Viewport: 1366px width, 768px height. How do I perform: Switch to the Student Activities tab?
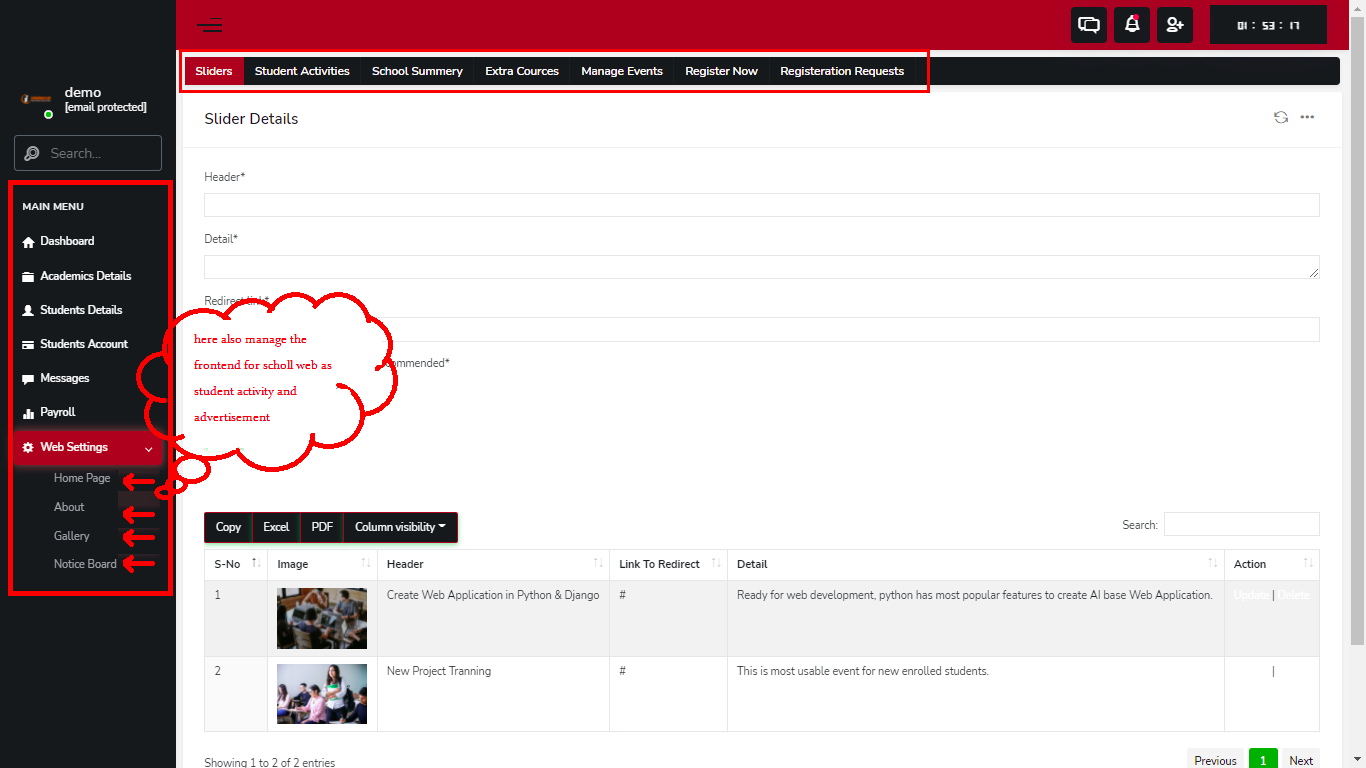tap(302, 71)
